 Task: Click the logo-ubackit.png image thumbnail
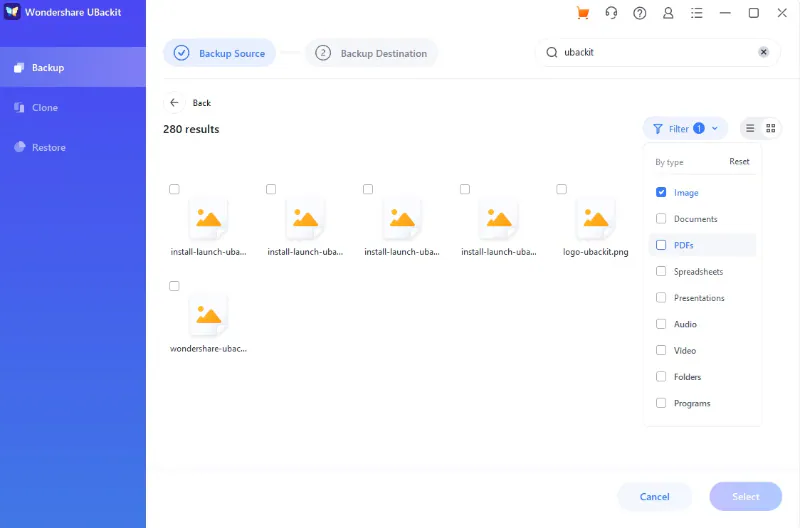click(595, 219)
